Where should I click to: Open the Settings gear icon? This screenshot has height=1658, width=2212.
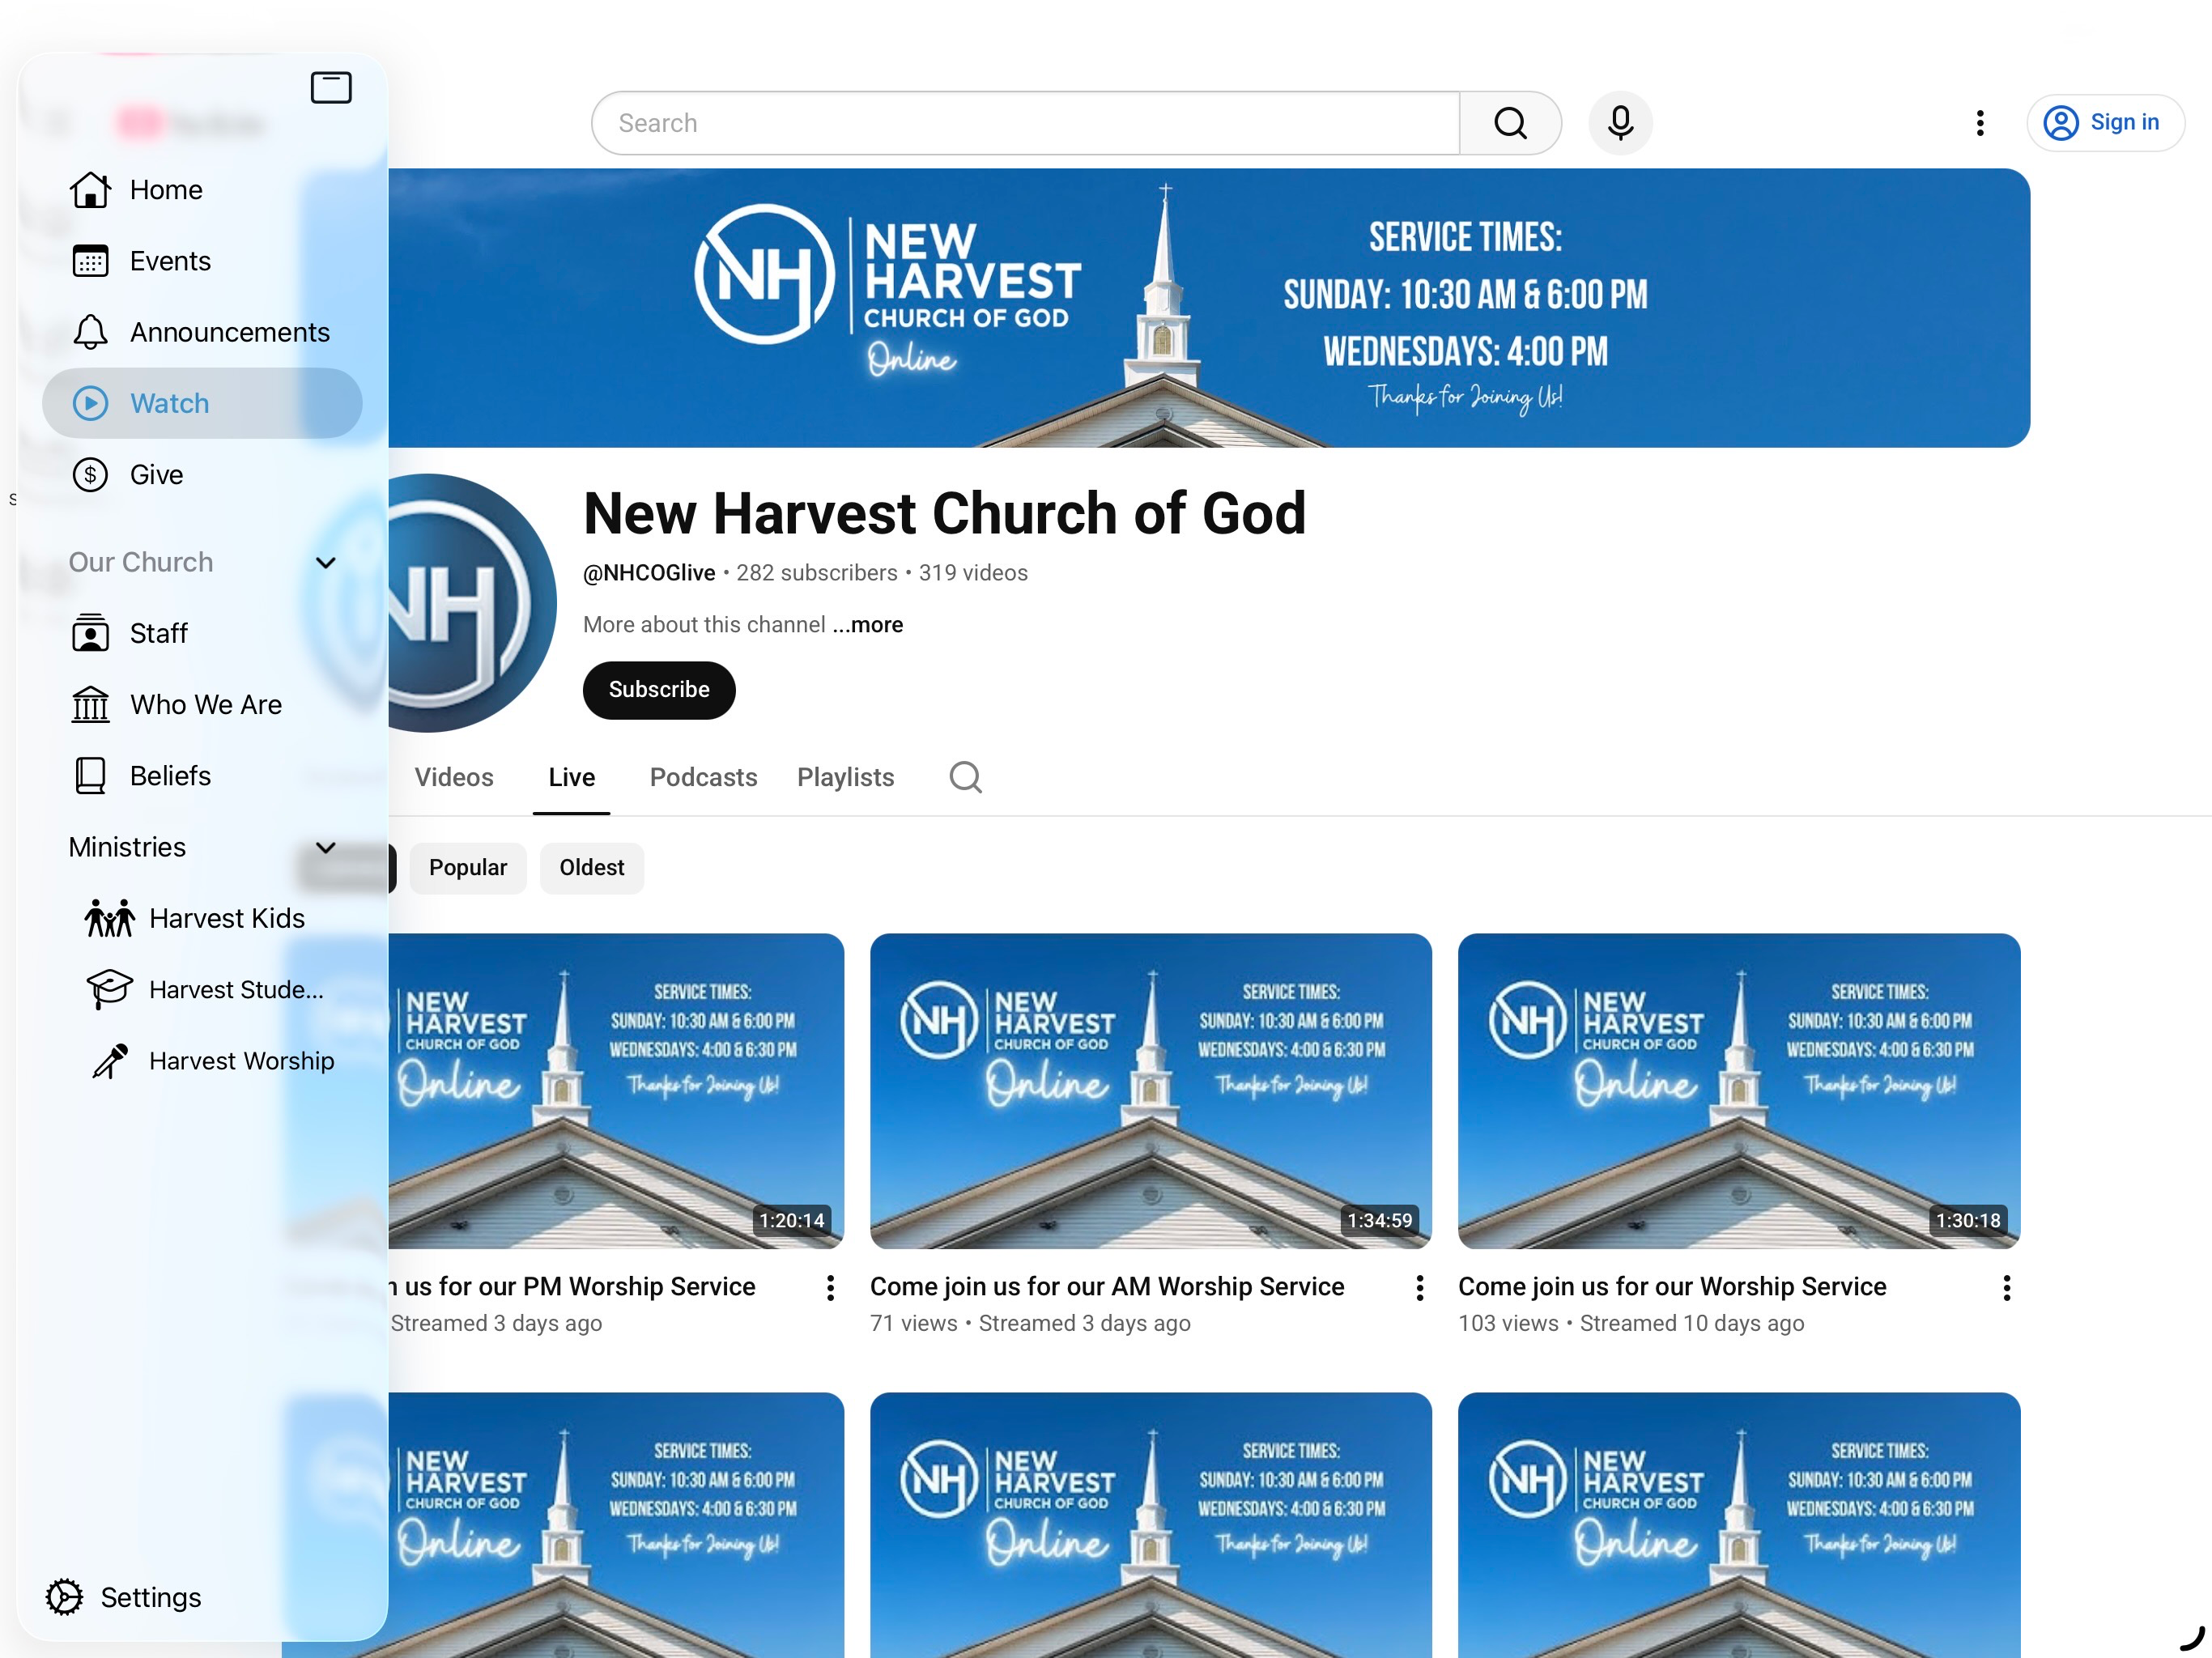(64, 1597)
